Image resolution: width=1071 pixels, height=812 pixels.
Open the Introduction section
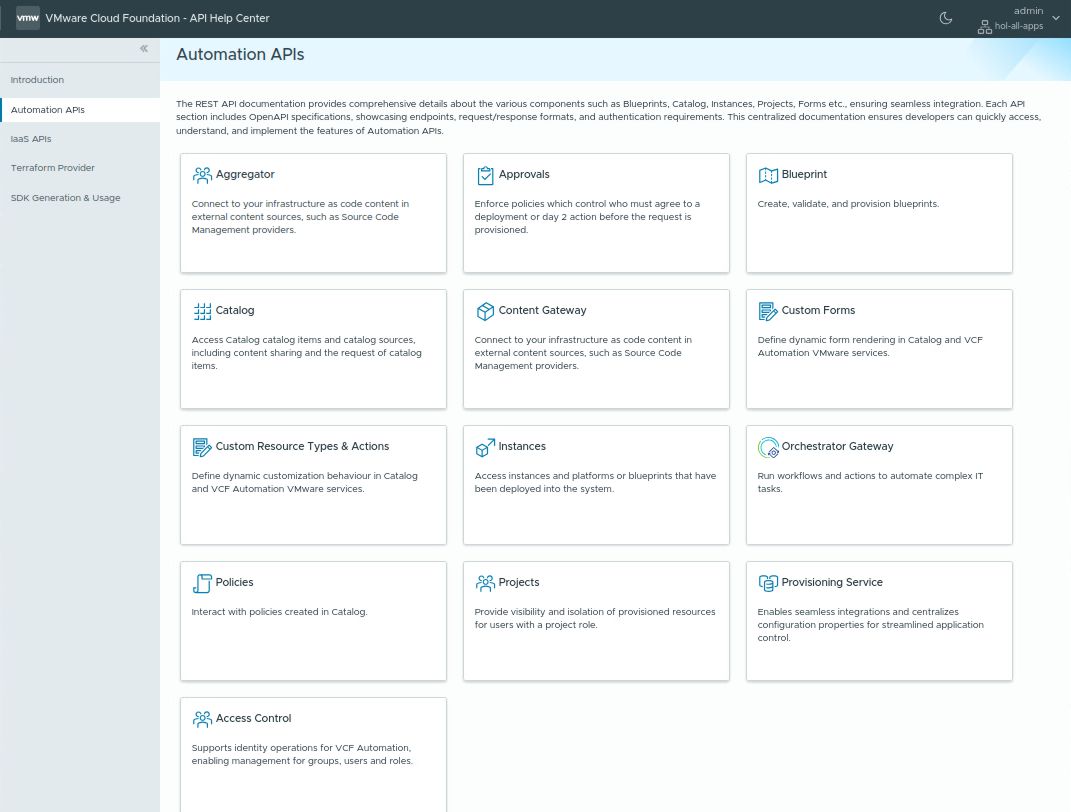click(x=37, y=80)
